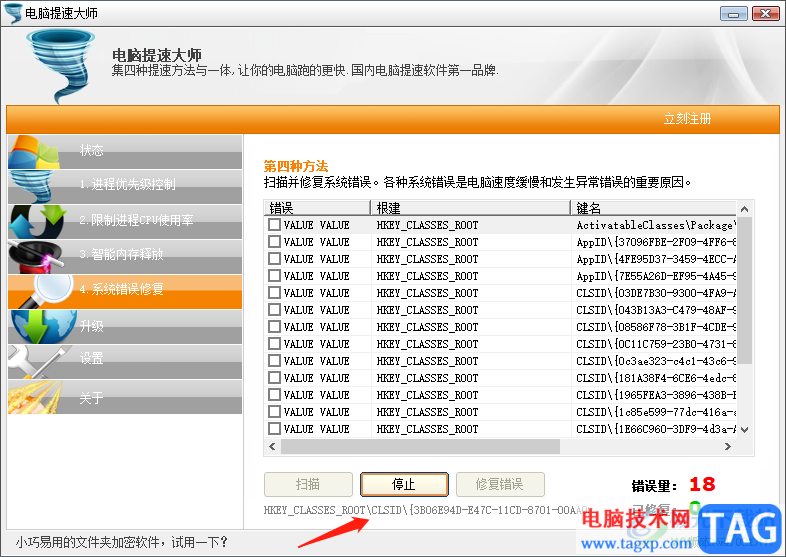Click the file encryption software promo link

point(122,542)
